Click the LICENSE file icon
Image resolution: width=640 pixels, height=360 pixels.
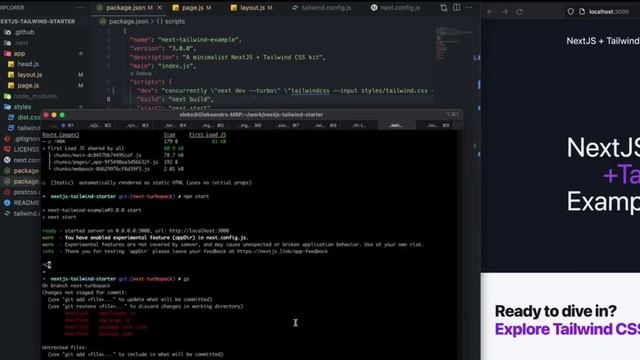pyautogui.click(x=7, y=149)
